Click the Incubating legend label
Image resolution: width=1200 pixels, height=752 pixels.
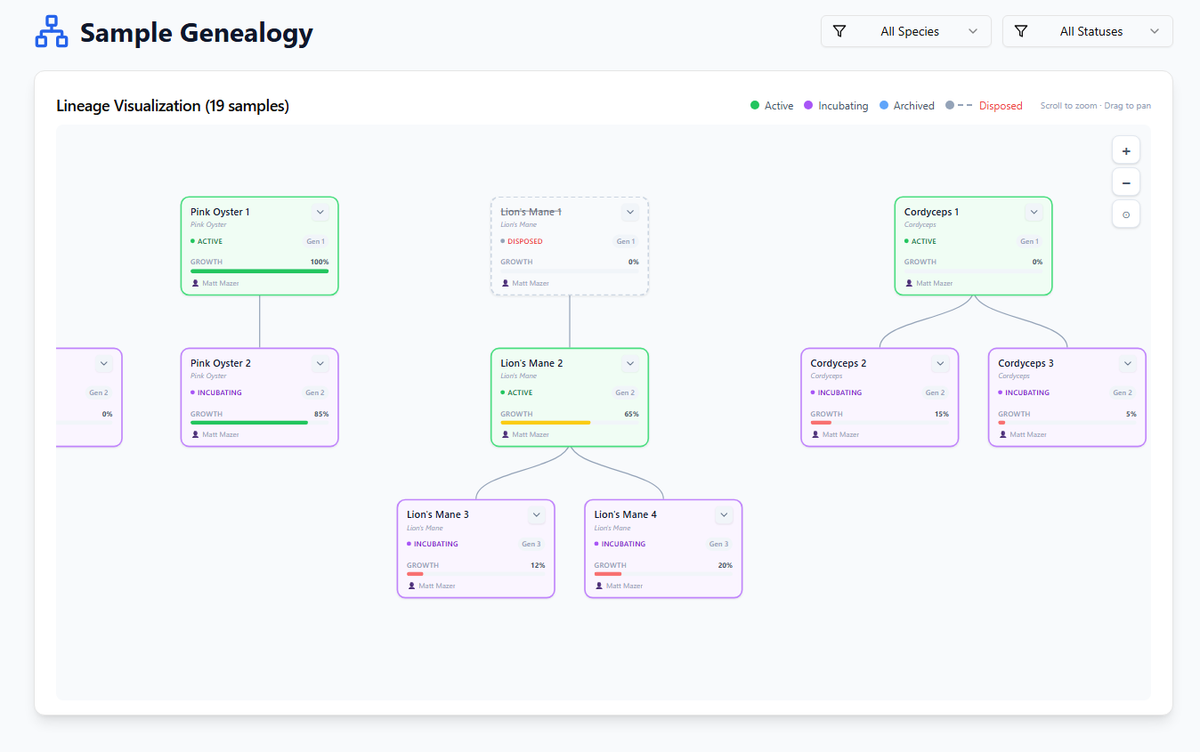[842, 106]
